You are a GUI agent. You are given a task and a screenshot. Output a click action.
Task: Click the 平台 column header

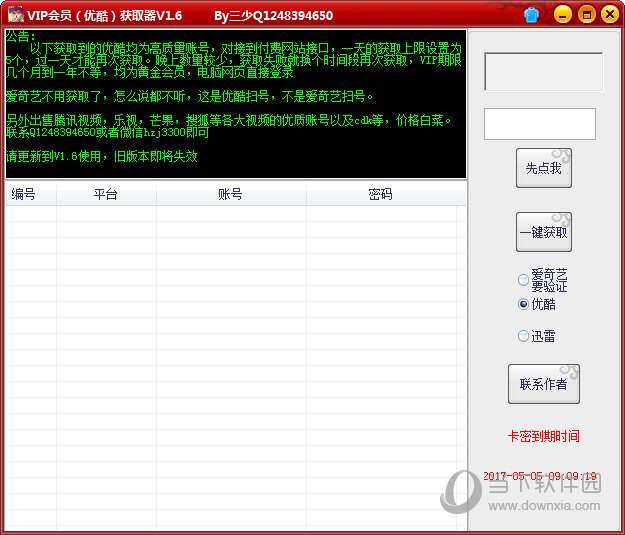pos(106,194)
